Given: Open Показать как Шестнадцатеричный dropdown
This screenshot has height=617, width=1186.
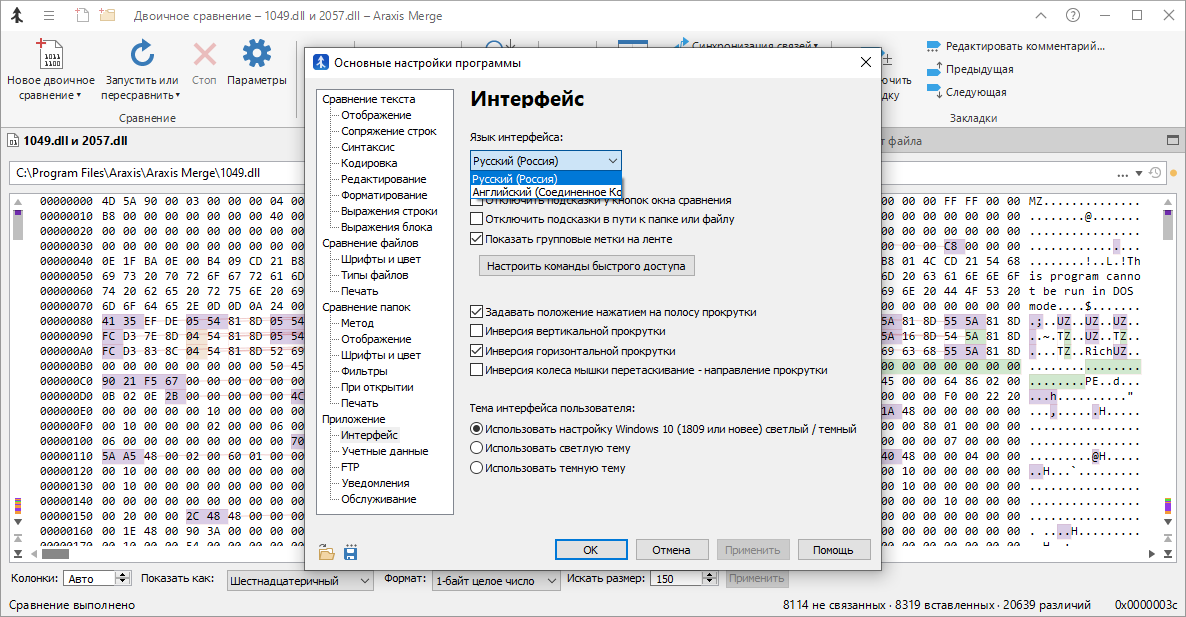Looking at the screenshot, I should [300, 581].
